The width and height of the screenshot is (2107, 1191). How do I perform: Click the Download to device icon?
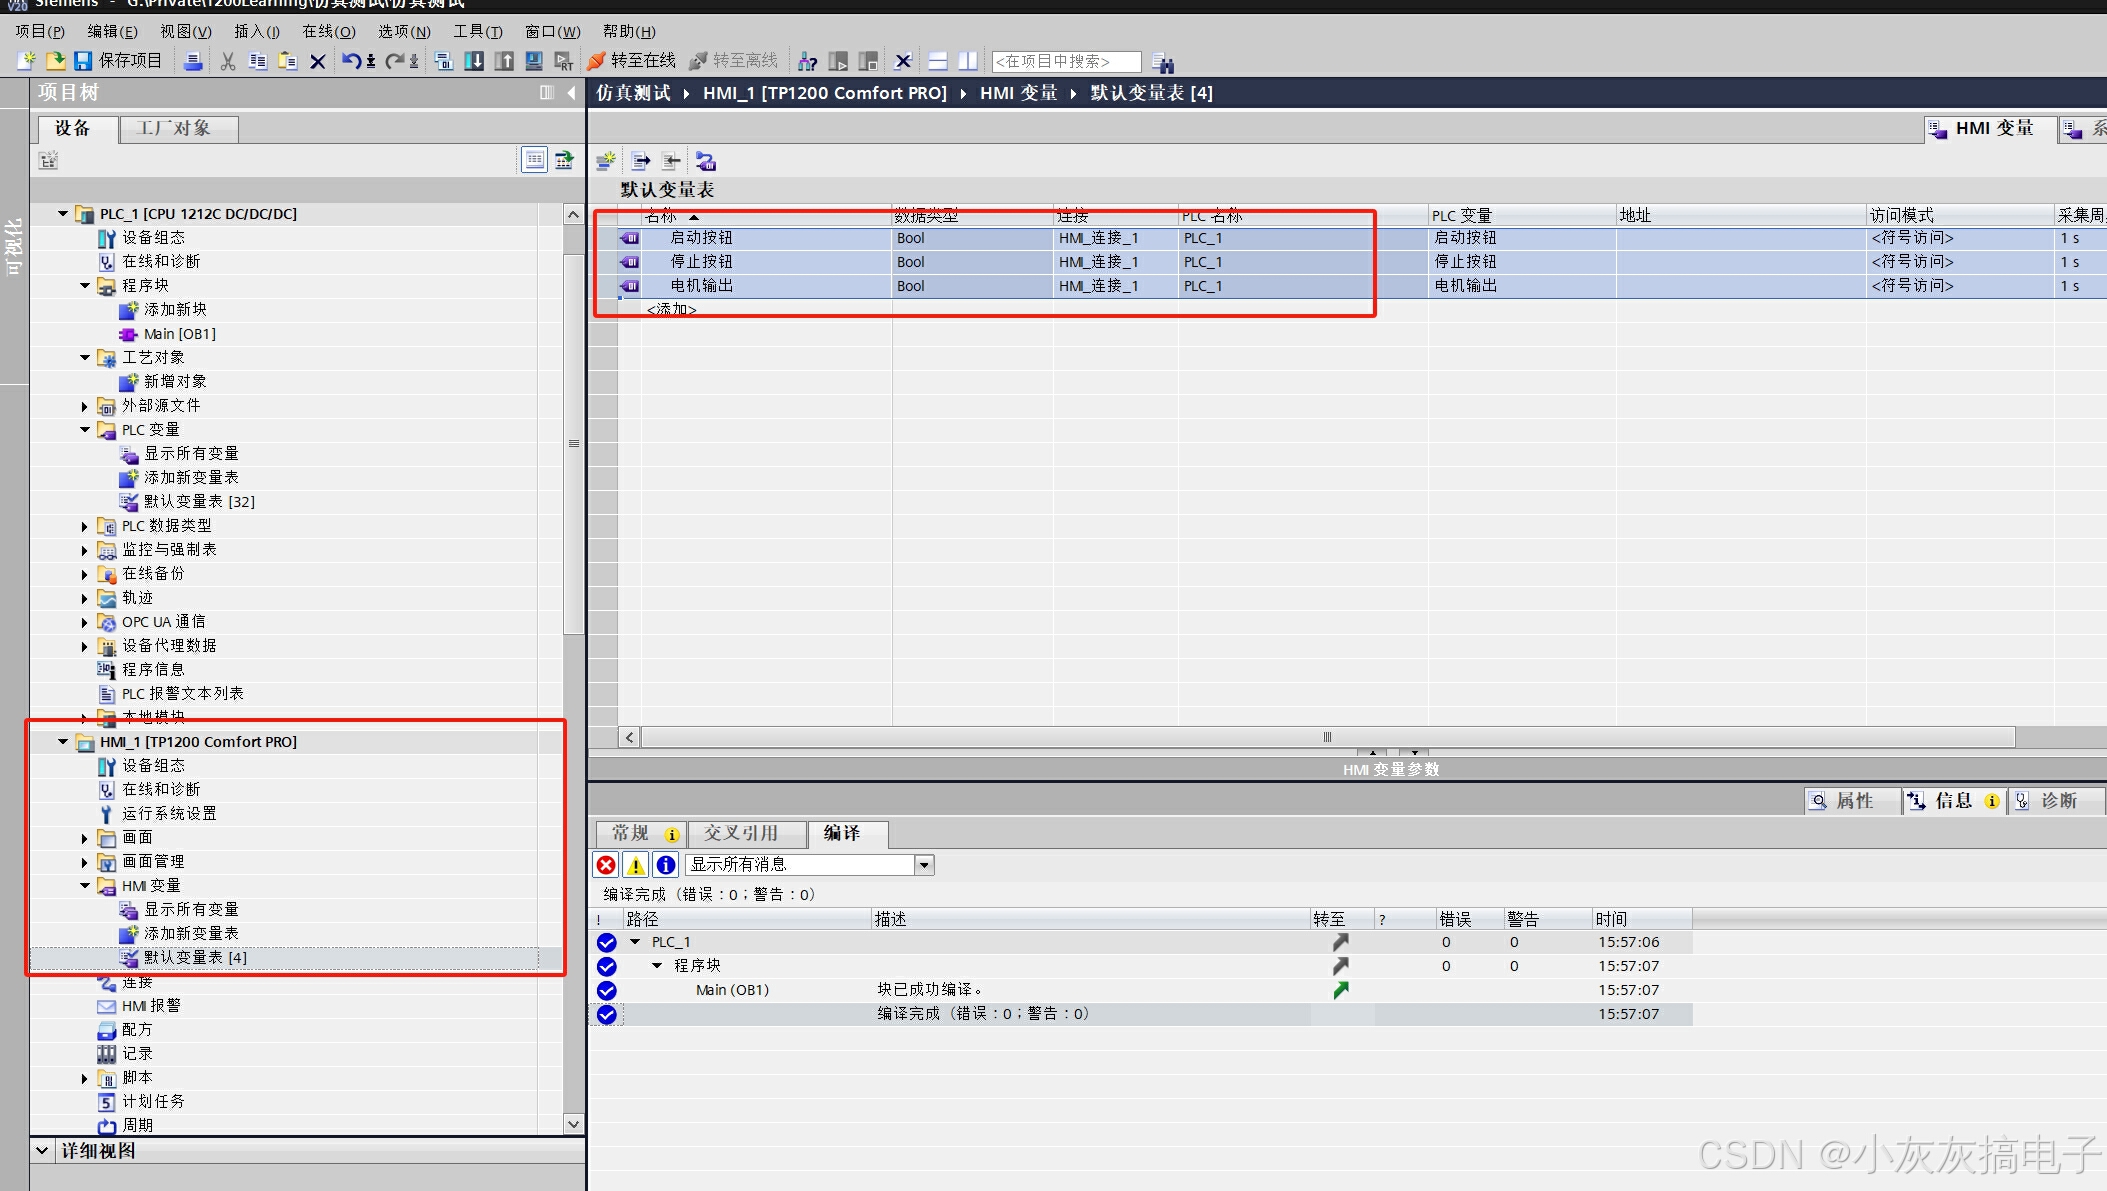(x=474, y=61)
